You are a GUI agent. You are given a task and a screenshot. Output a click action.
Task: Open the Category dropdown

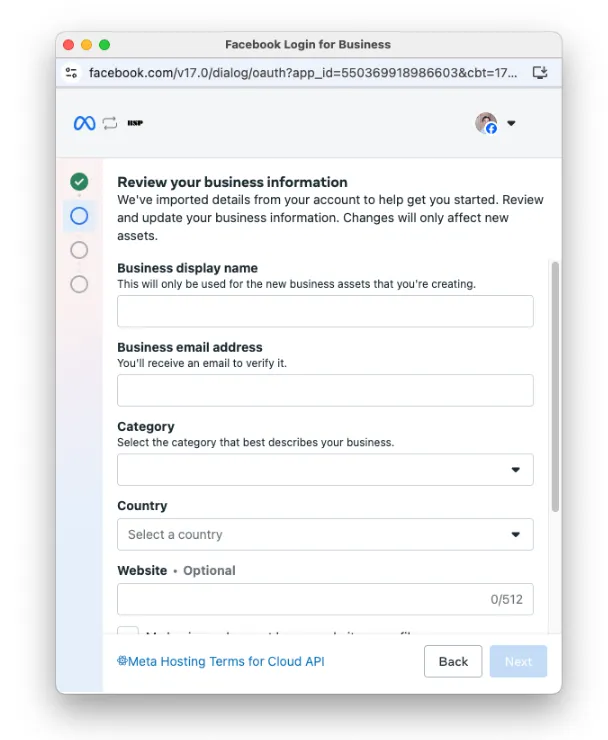click(325, 469)
